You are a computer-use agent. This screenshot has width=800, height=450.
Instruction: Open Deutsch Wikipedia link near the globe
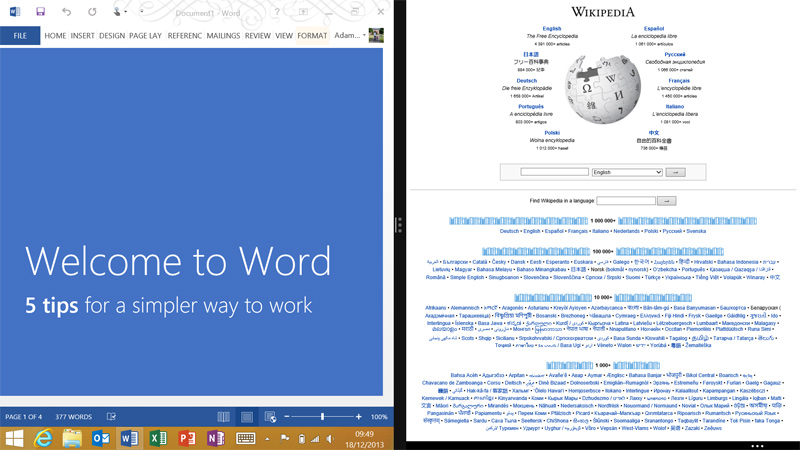tap(527, 81)
